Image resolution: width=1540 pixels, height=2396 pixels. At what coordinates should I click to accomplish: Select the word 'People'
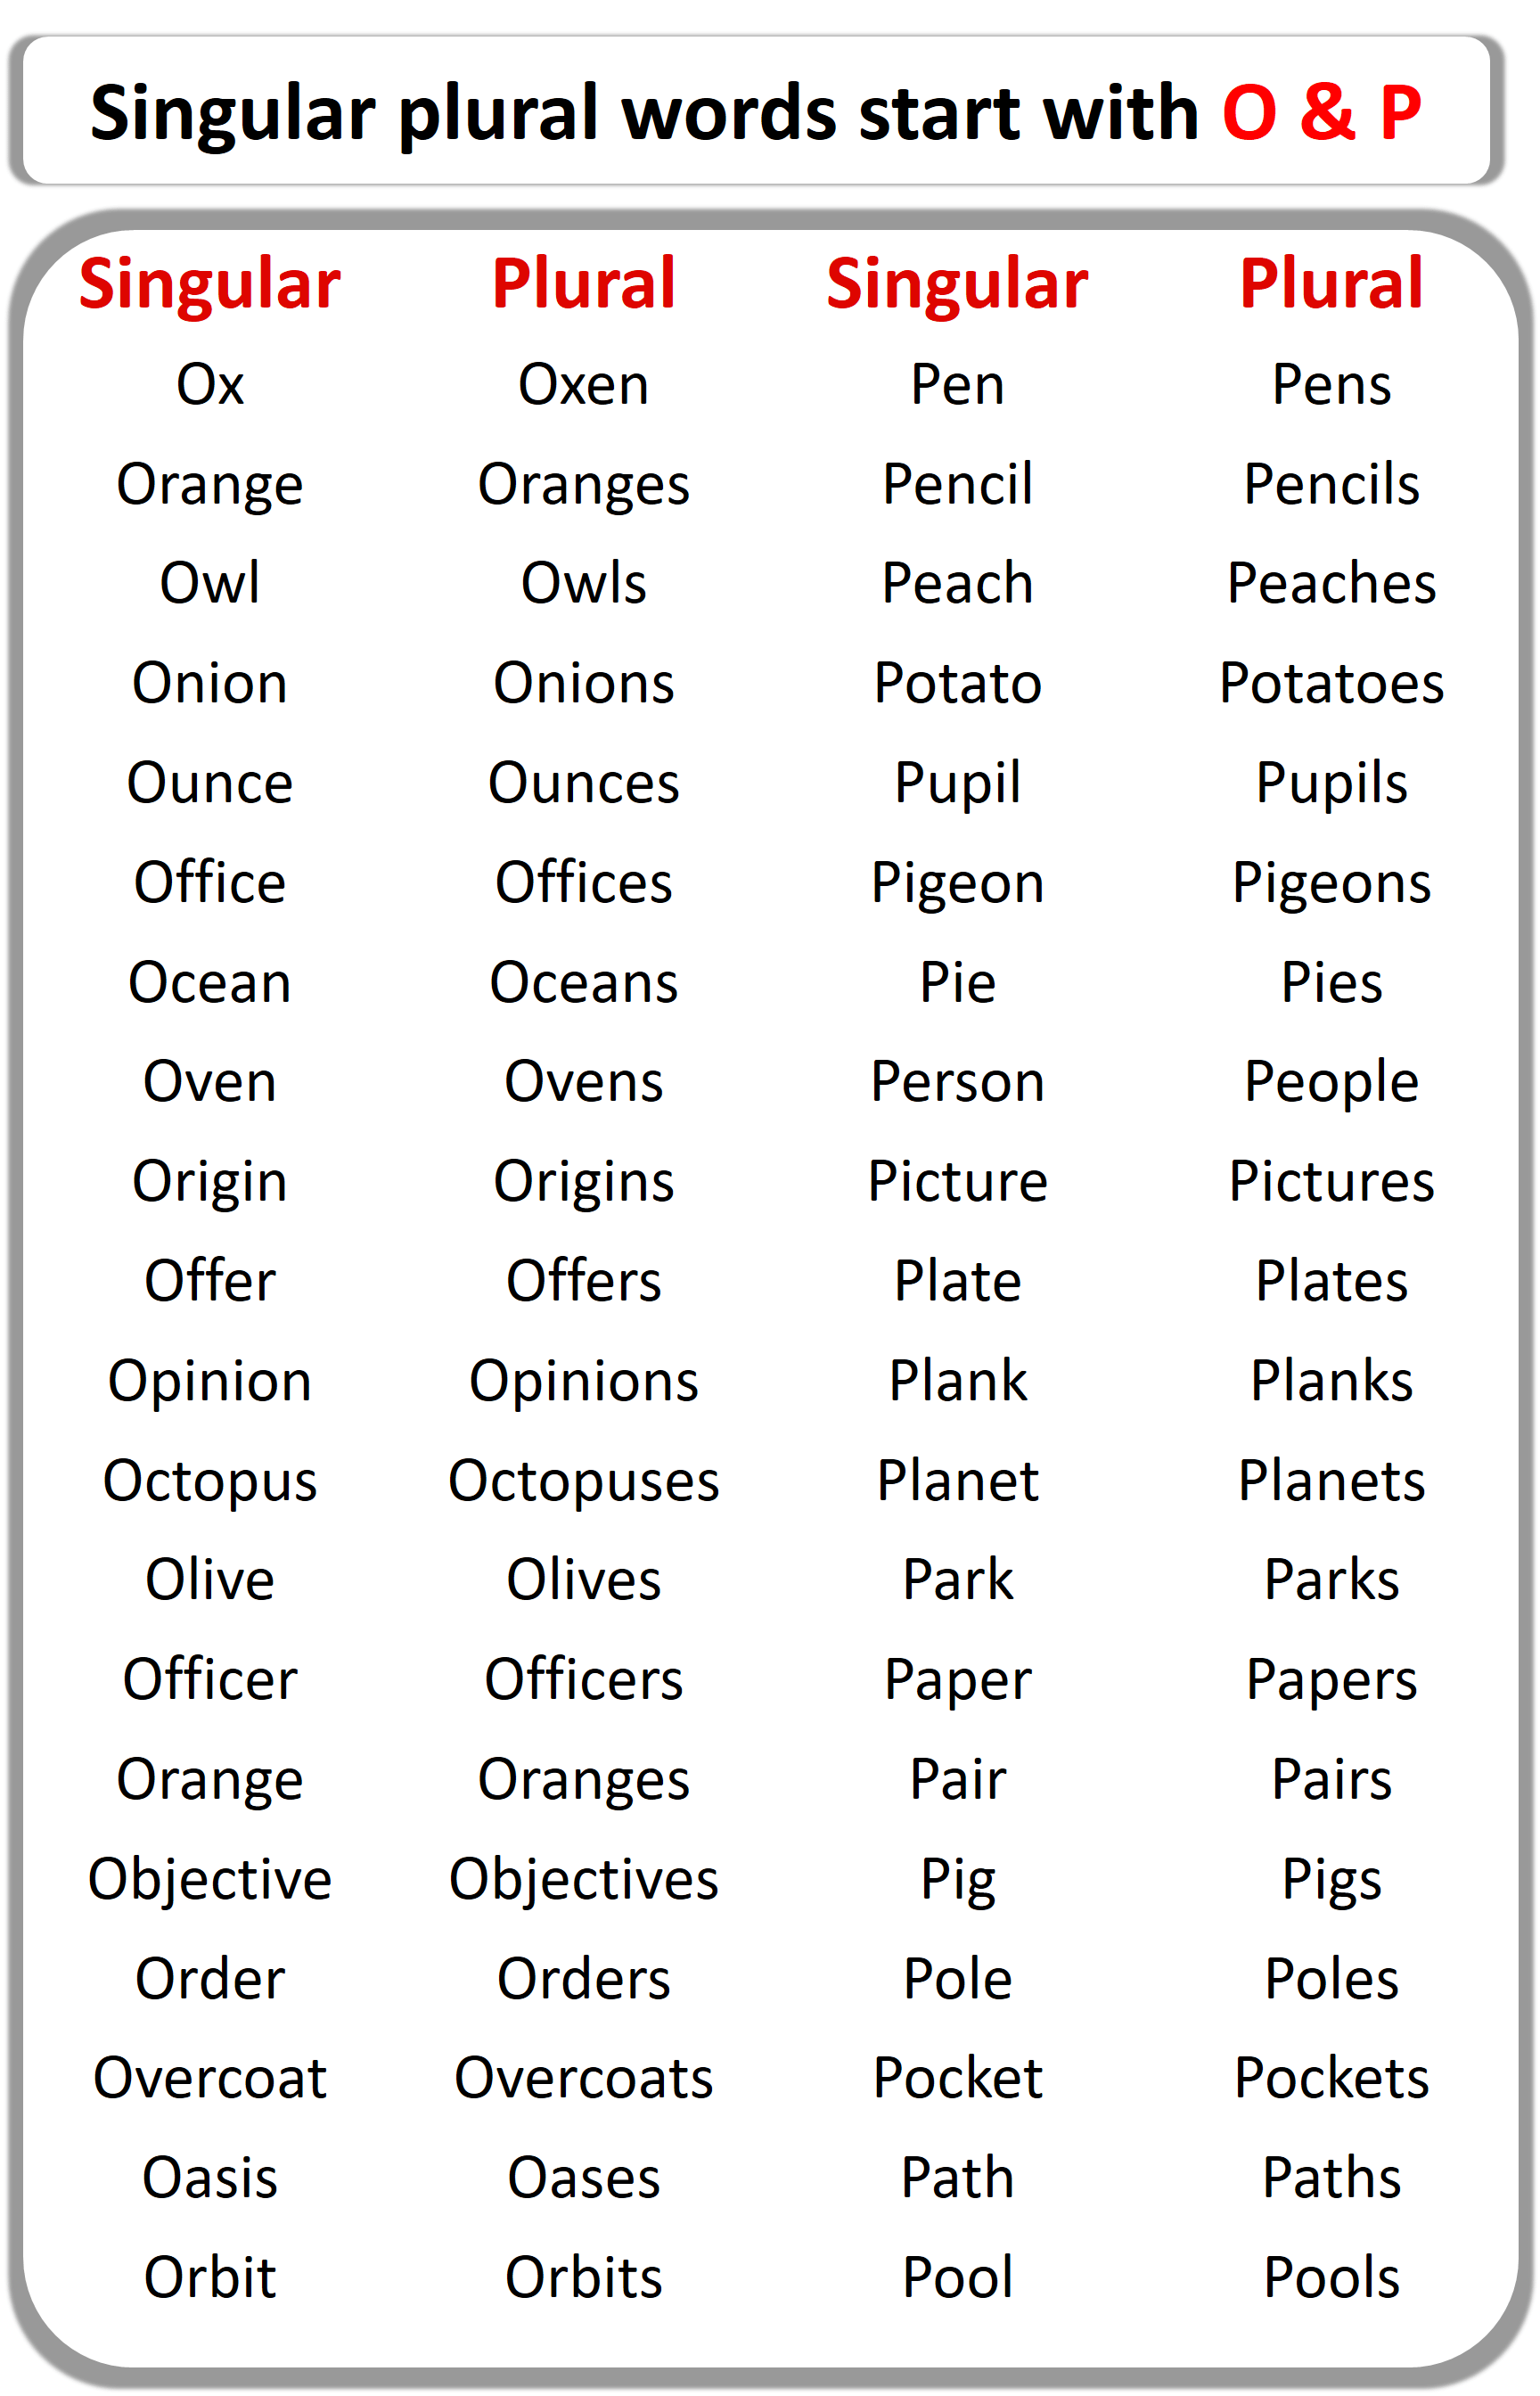(x=1331, y=1082)
